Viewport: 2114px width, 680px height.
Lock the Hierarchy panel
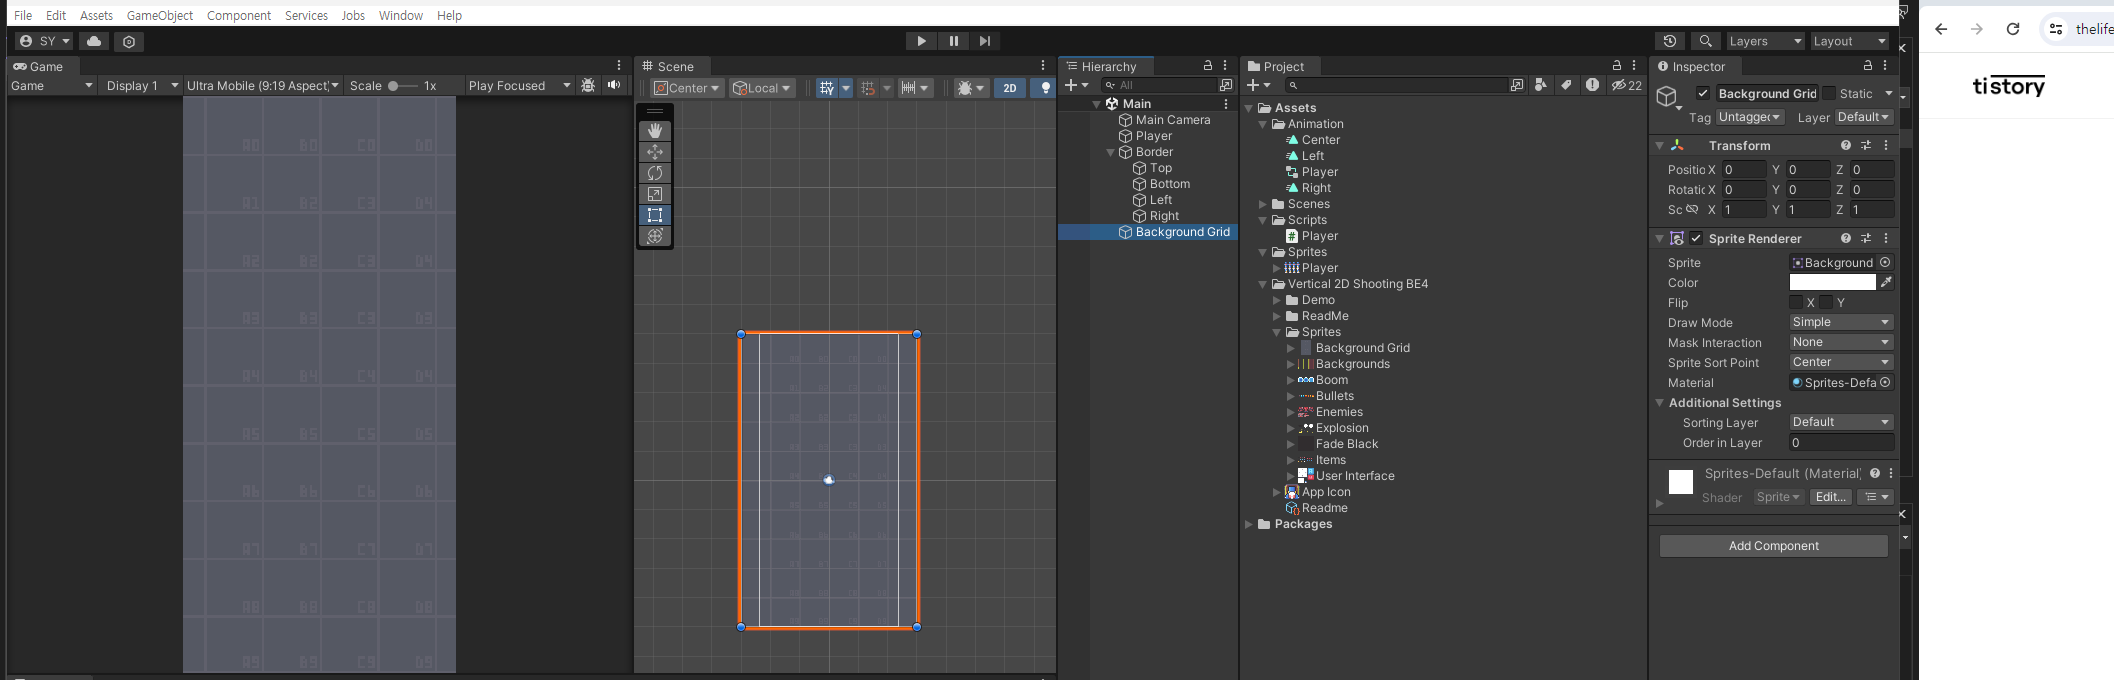point(1208,66)
